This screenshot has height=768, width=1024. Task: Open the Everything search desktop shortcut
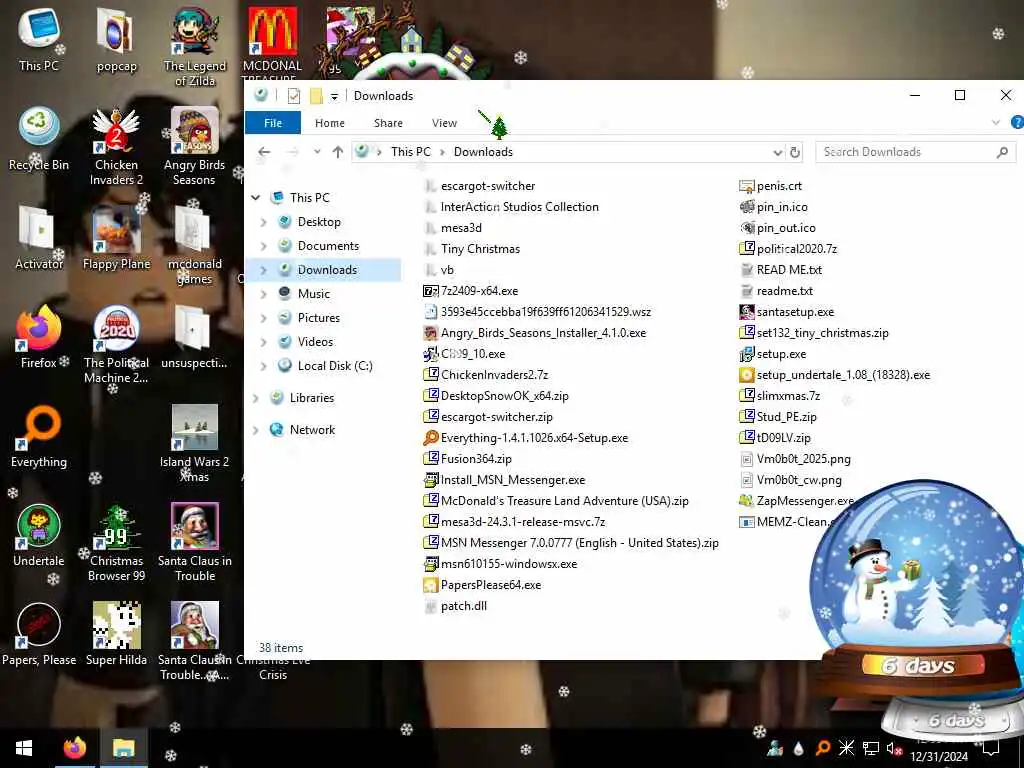(39, 436)
